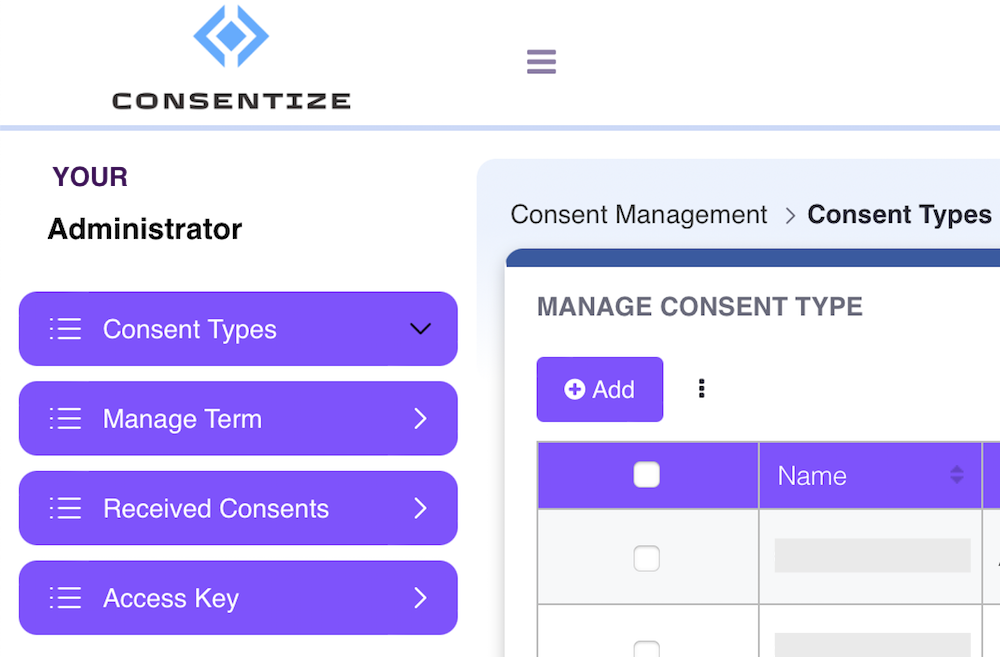The height and width of the screenshot is (657, 1000).
Task: Click the sort arrows on the Name column
Action: (958, 475)
